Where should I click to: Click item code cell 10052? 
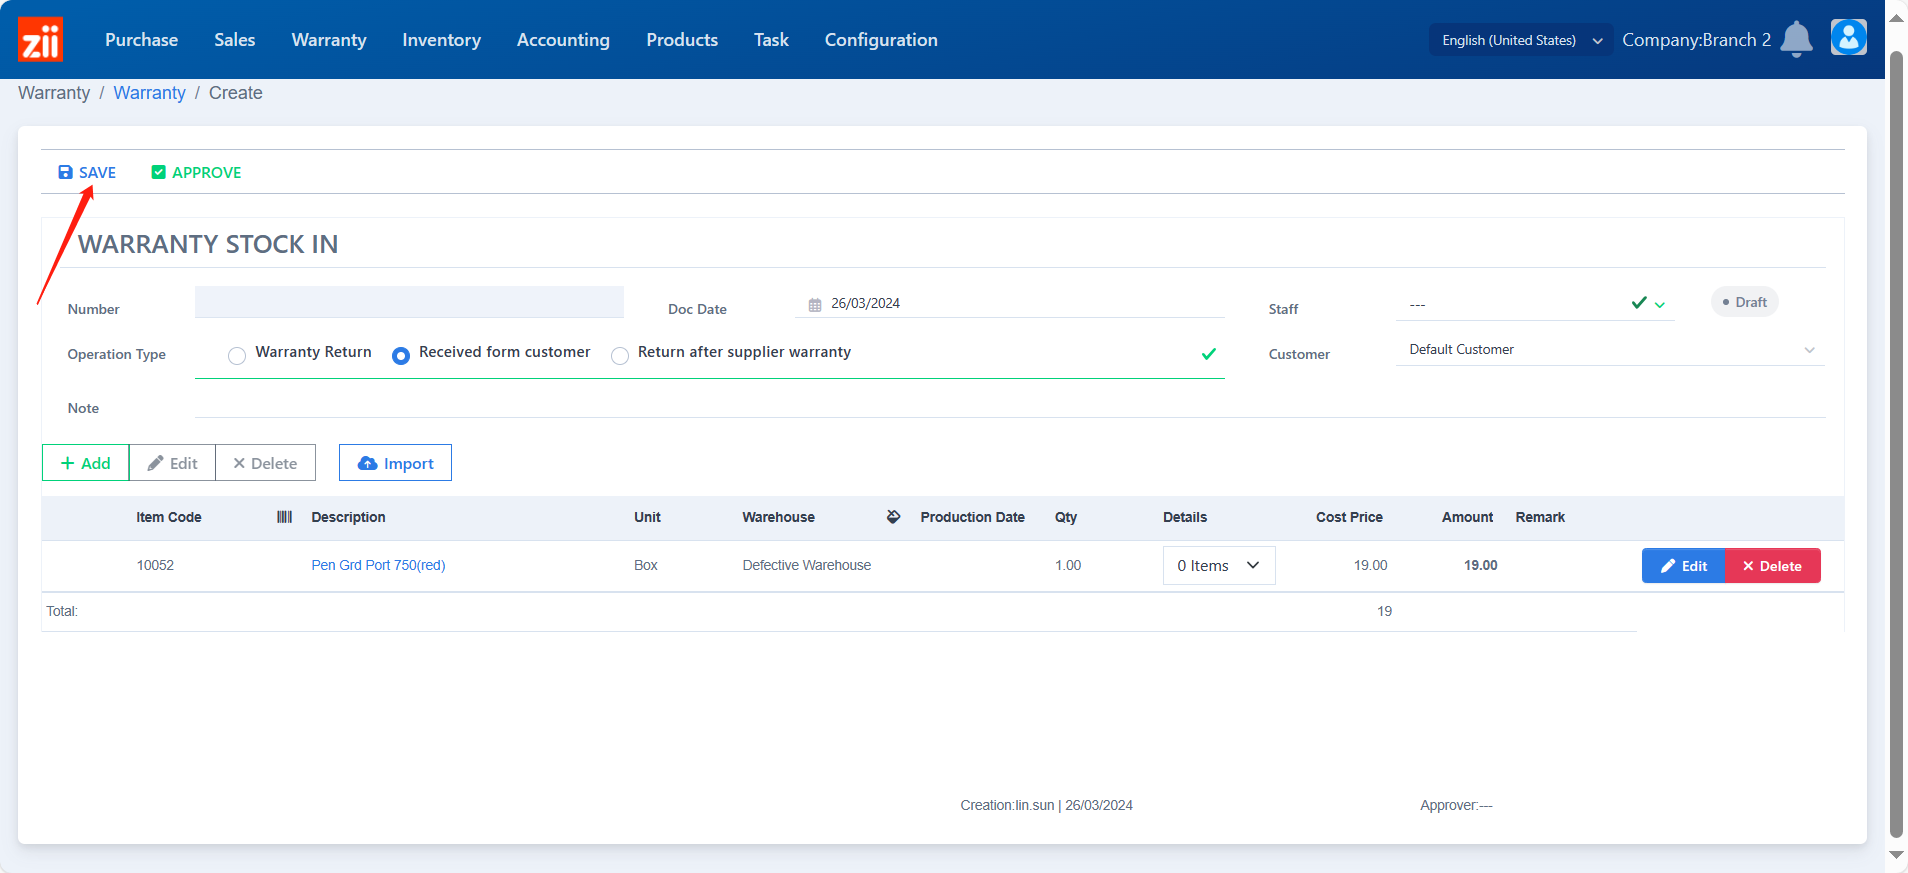point(155,566)
